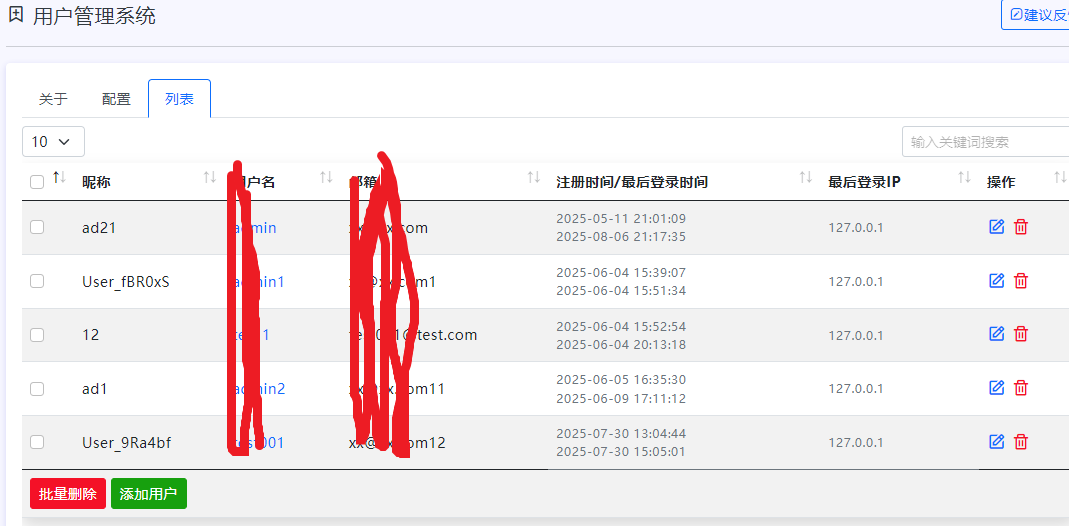Click the nickname cell ad21
Screen dimensions: 1069x526
[x=99, y=228]
